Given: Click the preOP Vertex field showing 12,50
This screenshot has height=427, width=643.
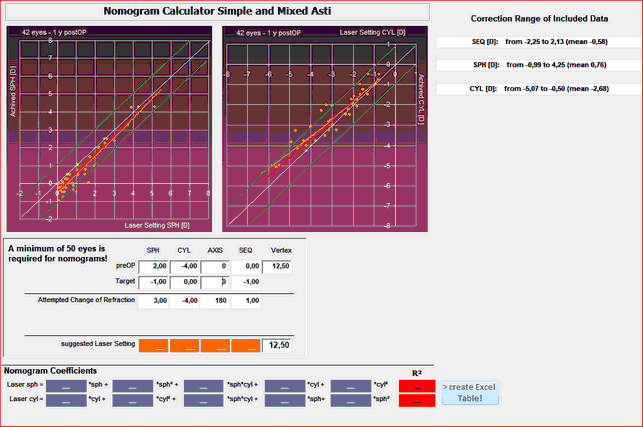Looking at the screenshot, I should (x=281, y=266).
